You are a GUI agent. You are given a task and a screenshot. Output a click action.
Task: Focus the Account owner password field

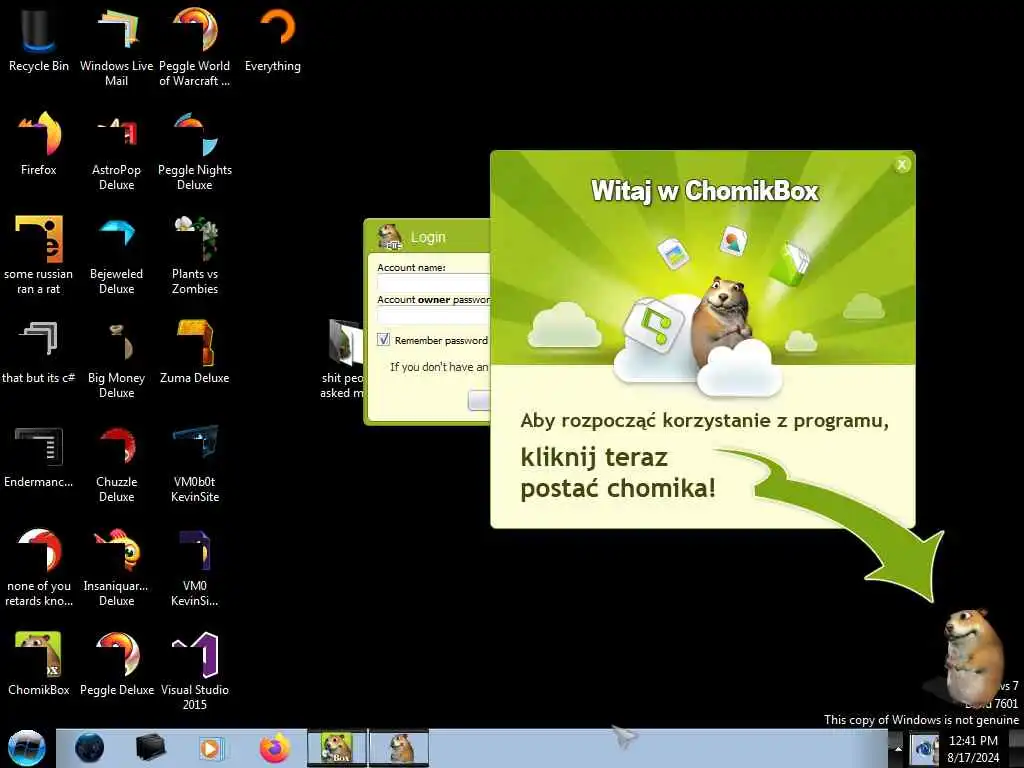pos(434,315)
